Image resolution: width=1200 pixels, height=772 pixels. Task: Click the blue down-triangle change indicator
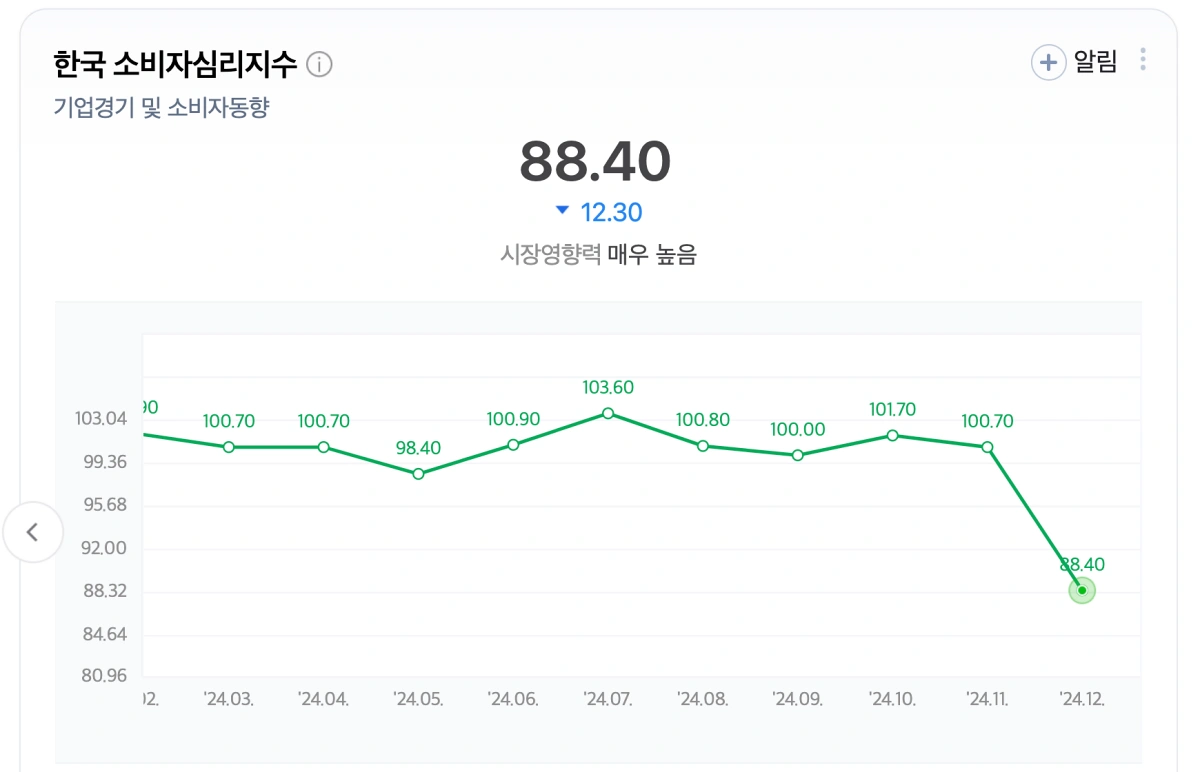[563, 211]
